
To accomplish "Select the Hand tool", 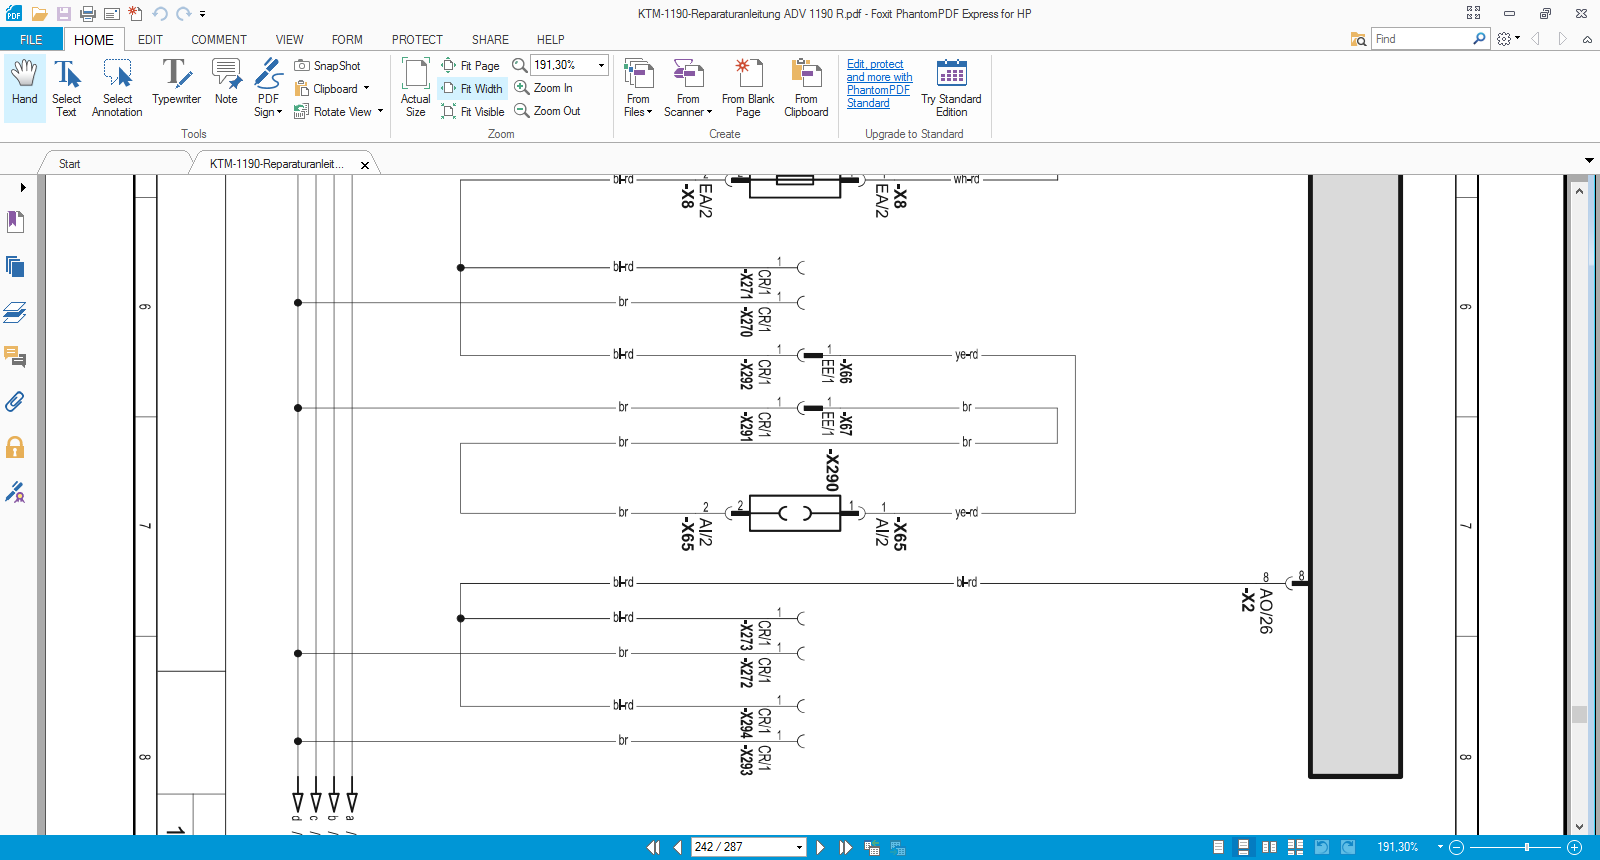I will click(25, 85).
